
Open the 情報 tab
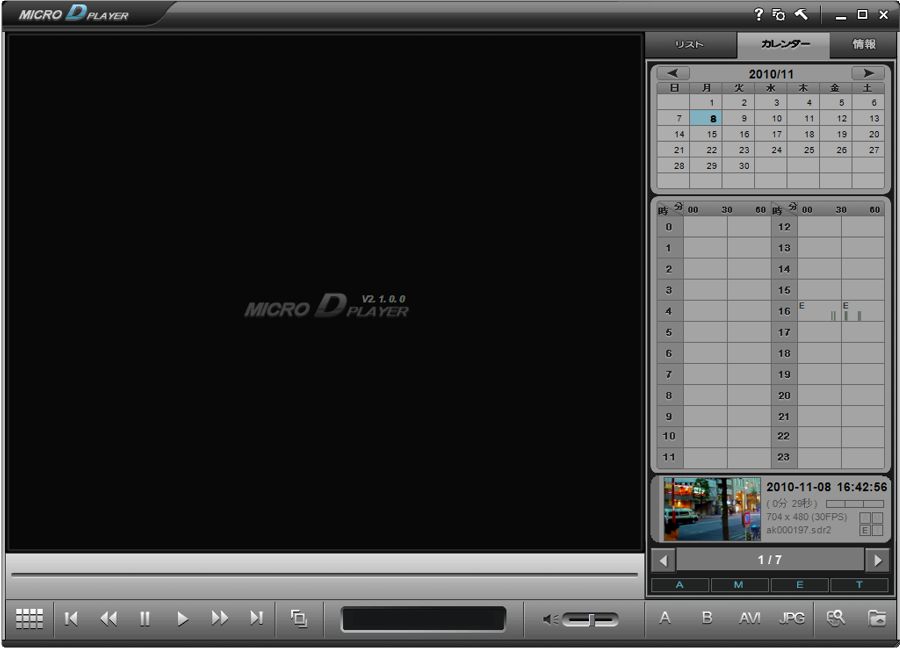(864, 45)
